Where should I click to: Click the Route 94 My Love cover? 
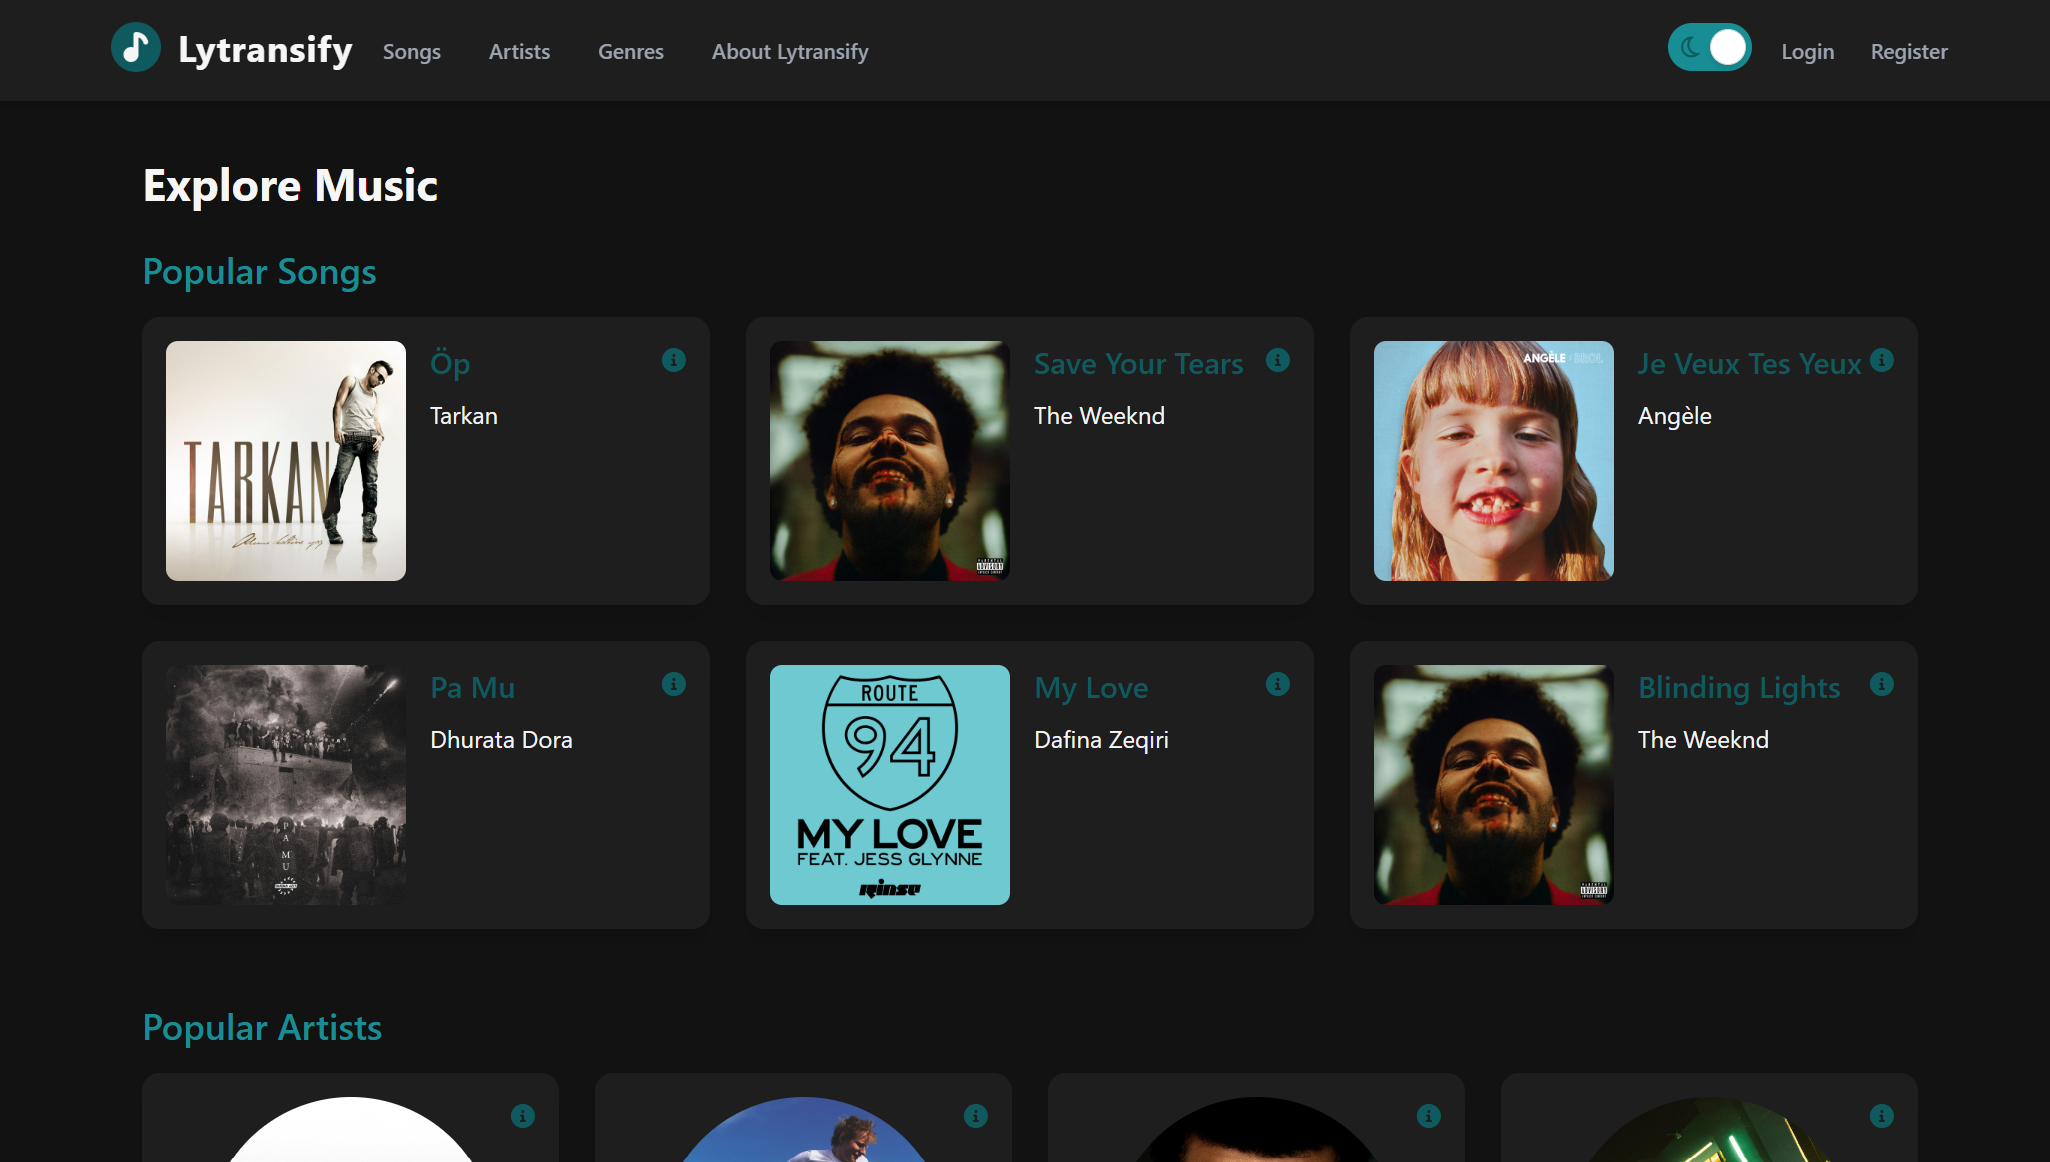tap(890, 785)
